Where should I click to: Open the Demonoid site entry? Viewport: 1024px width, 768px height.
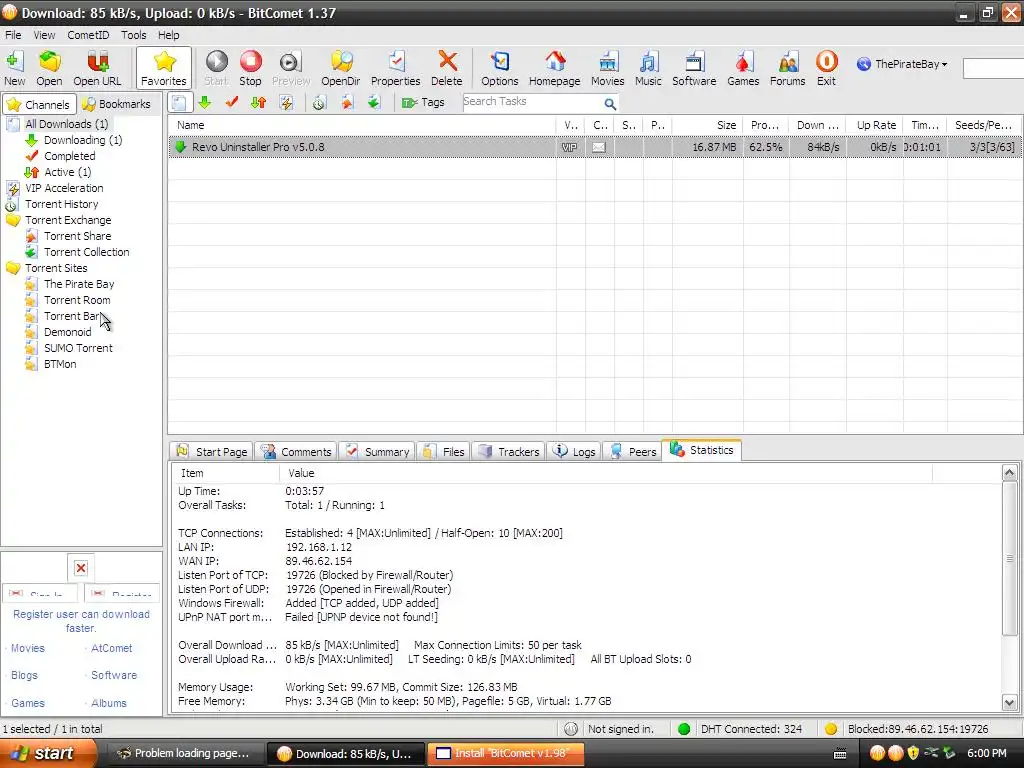pos(67,332)
